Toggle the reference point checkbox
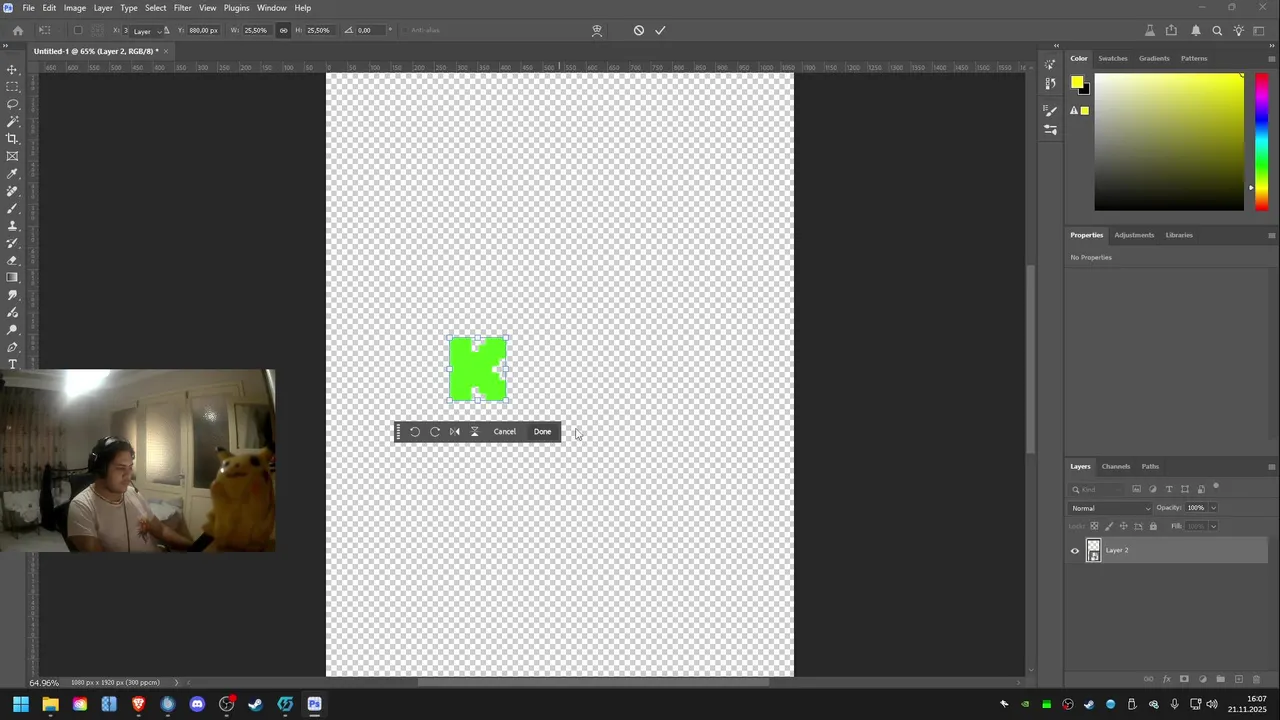The image size is (1280, 720). pos(78,30)
